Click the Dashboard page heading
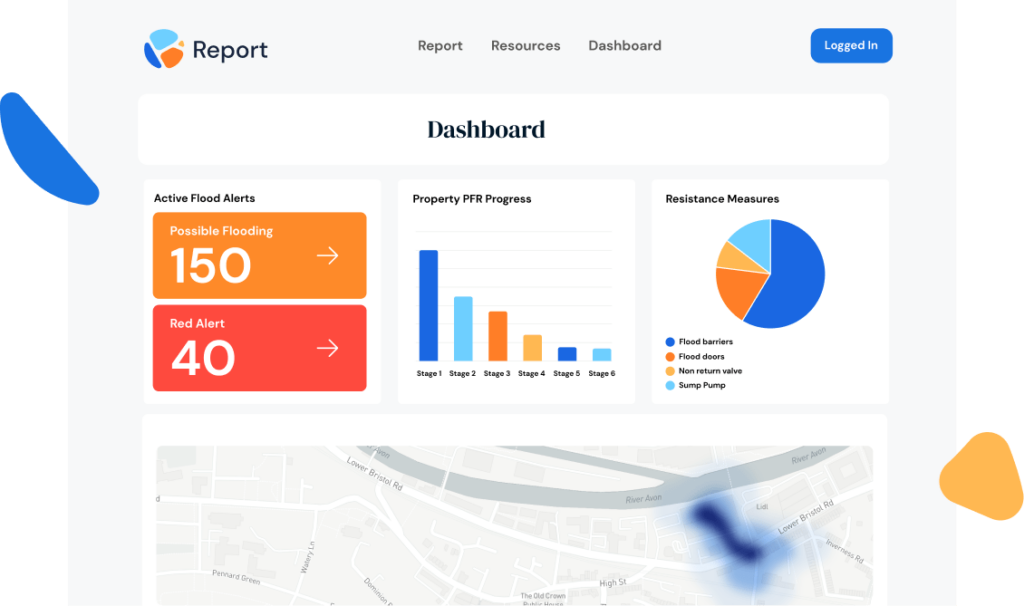This screenshot has height=606, width=1024. pyautogui.click(x=487, y=129)
